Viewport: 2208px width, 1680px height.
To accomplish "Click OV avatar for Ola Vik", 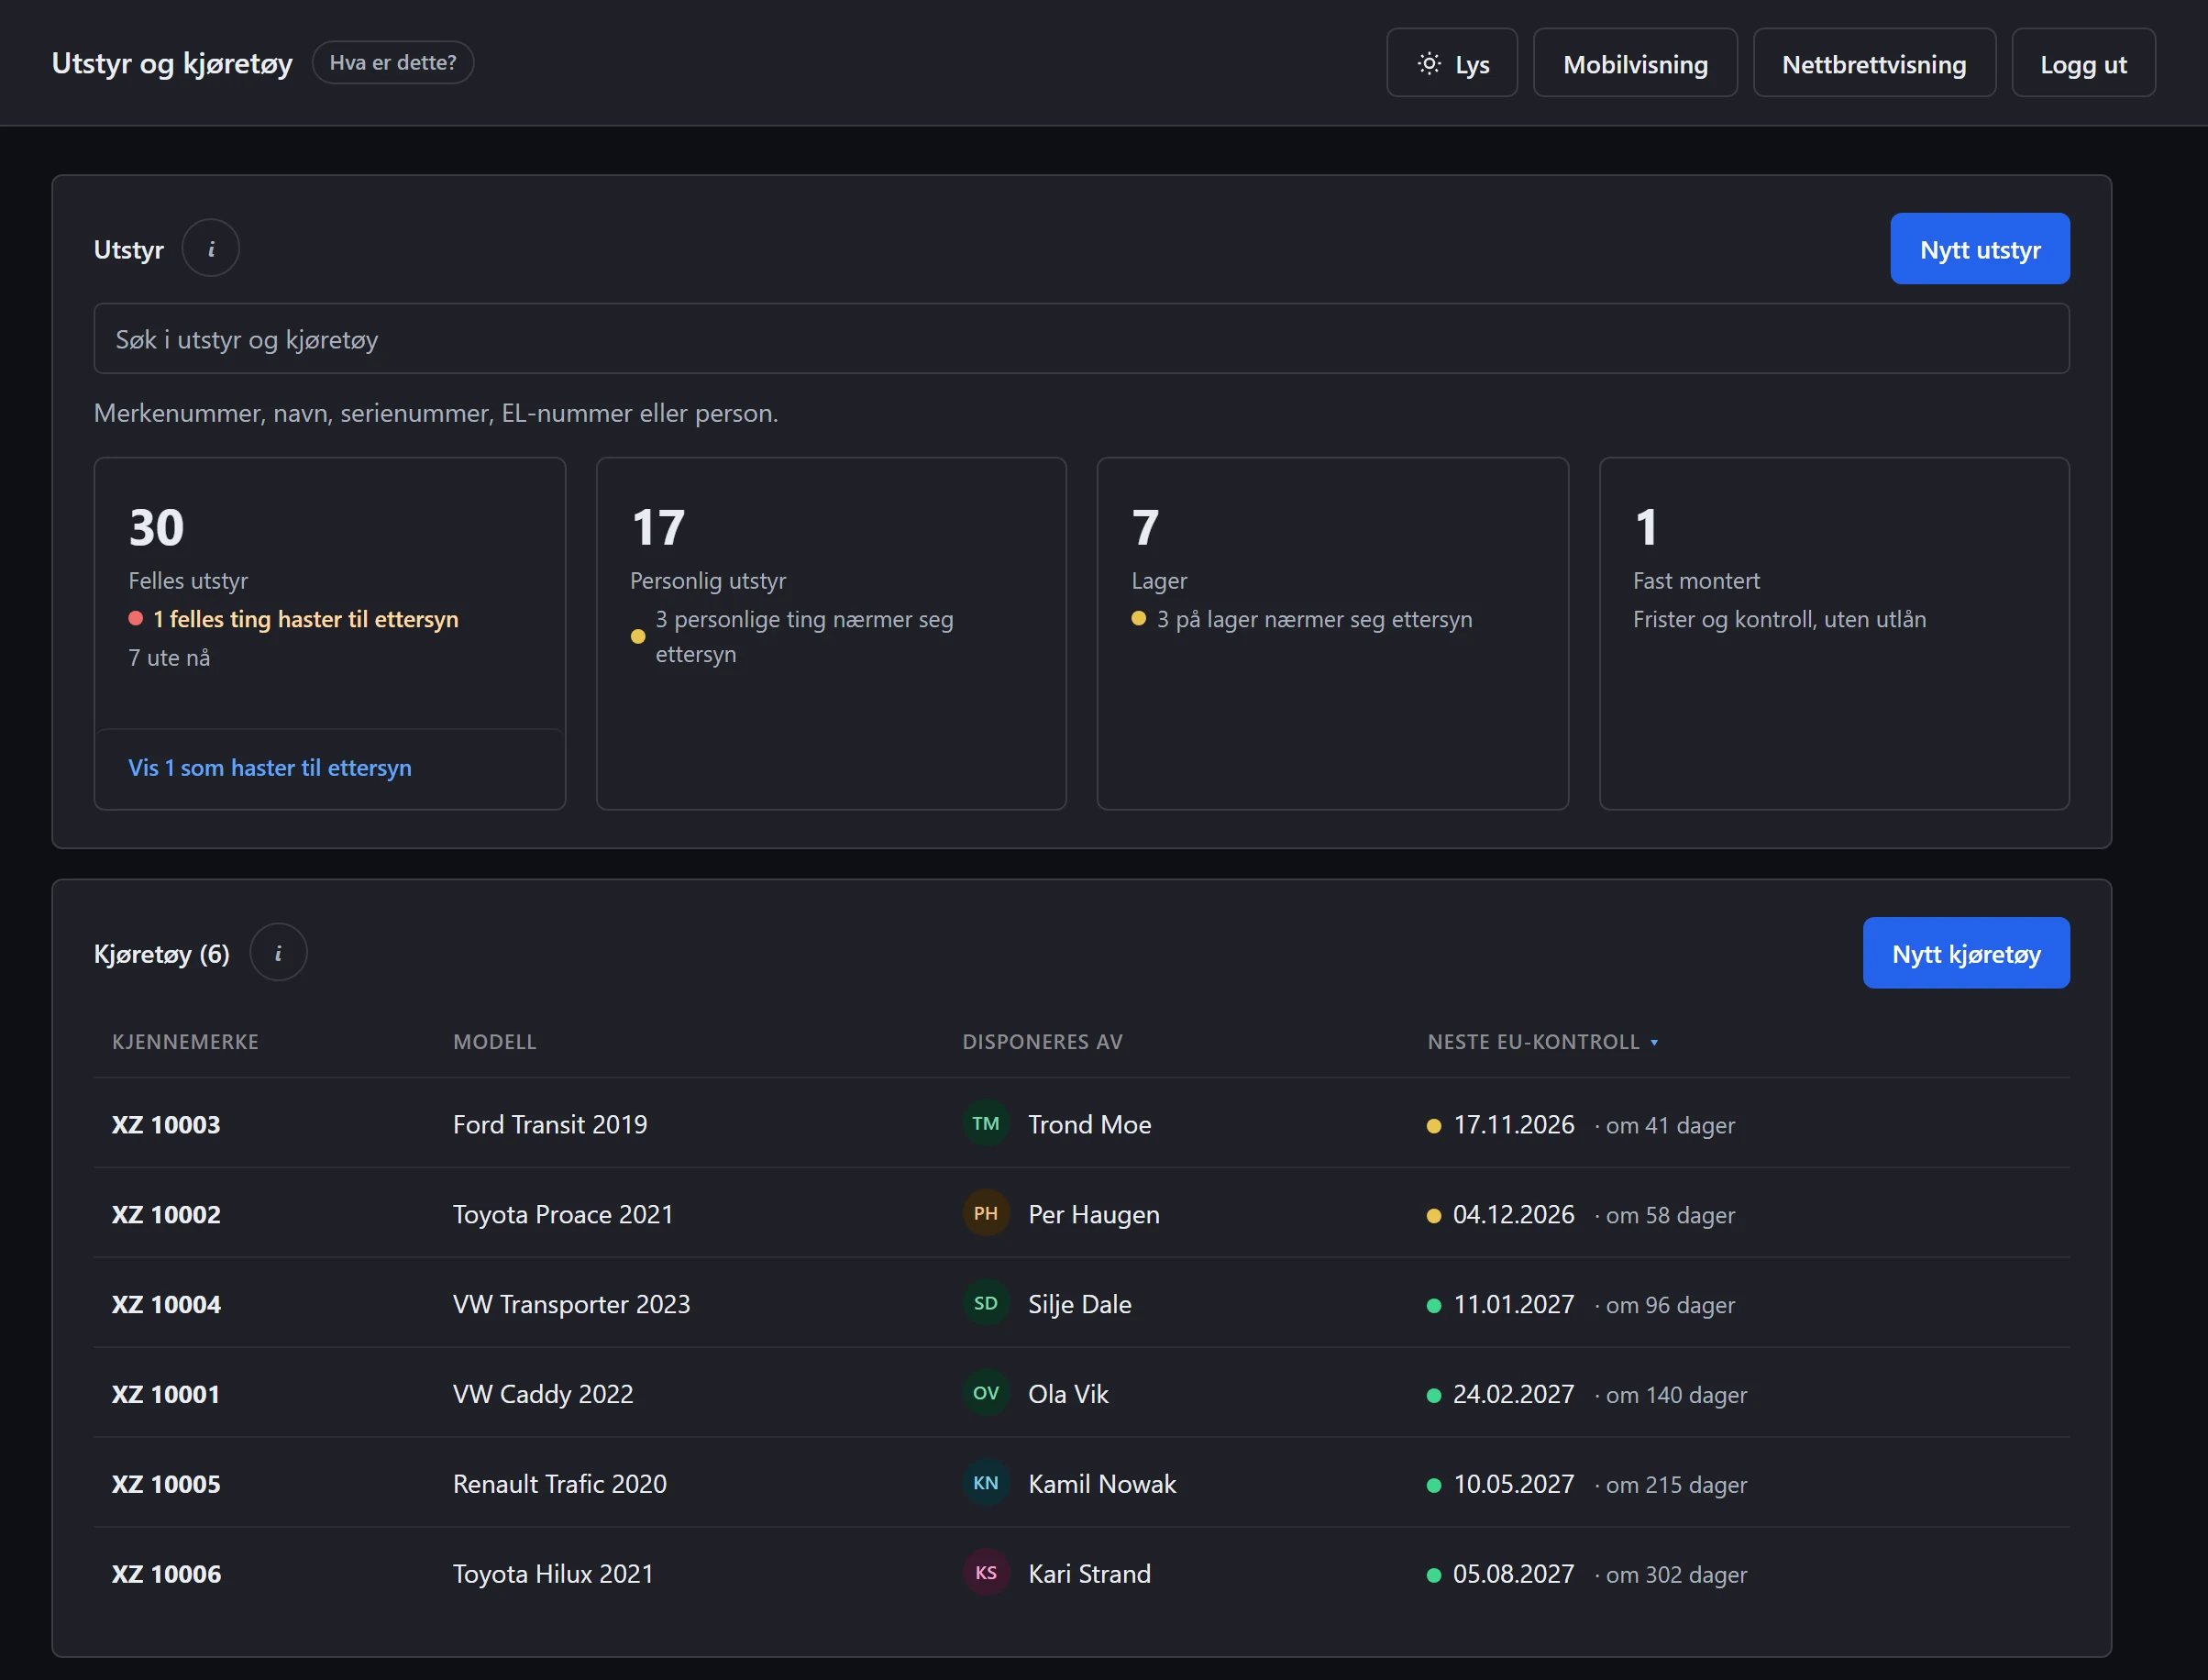I will (986, 1394).
